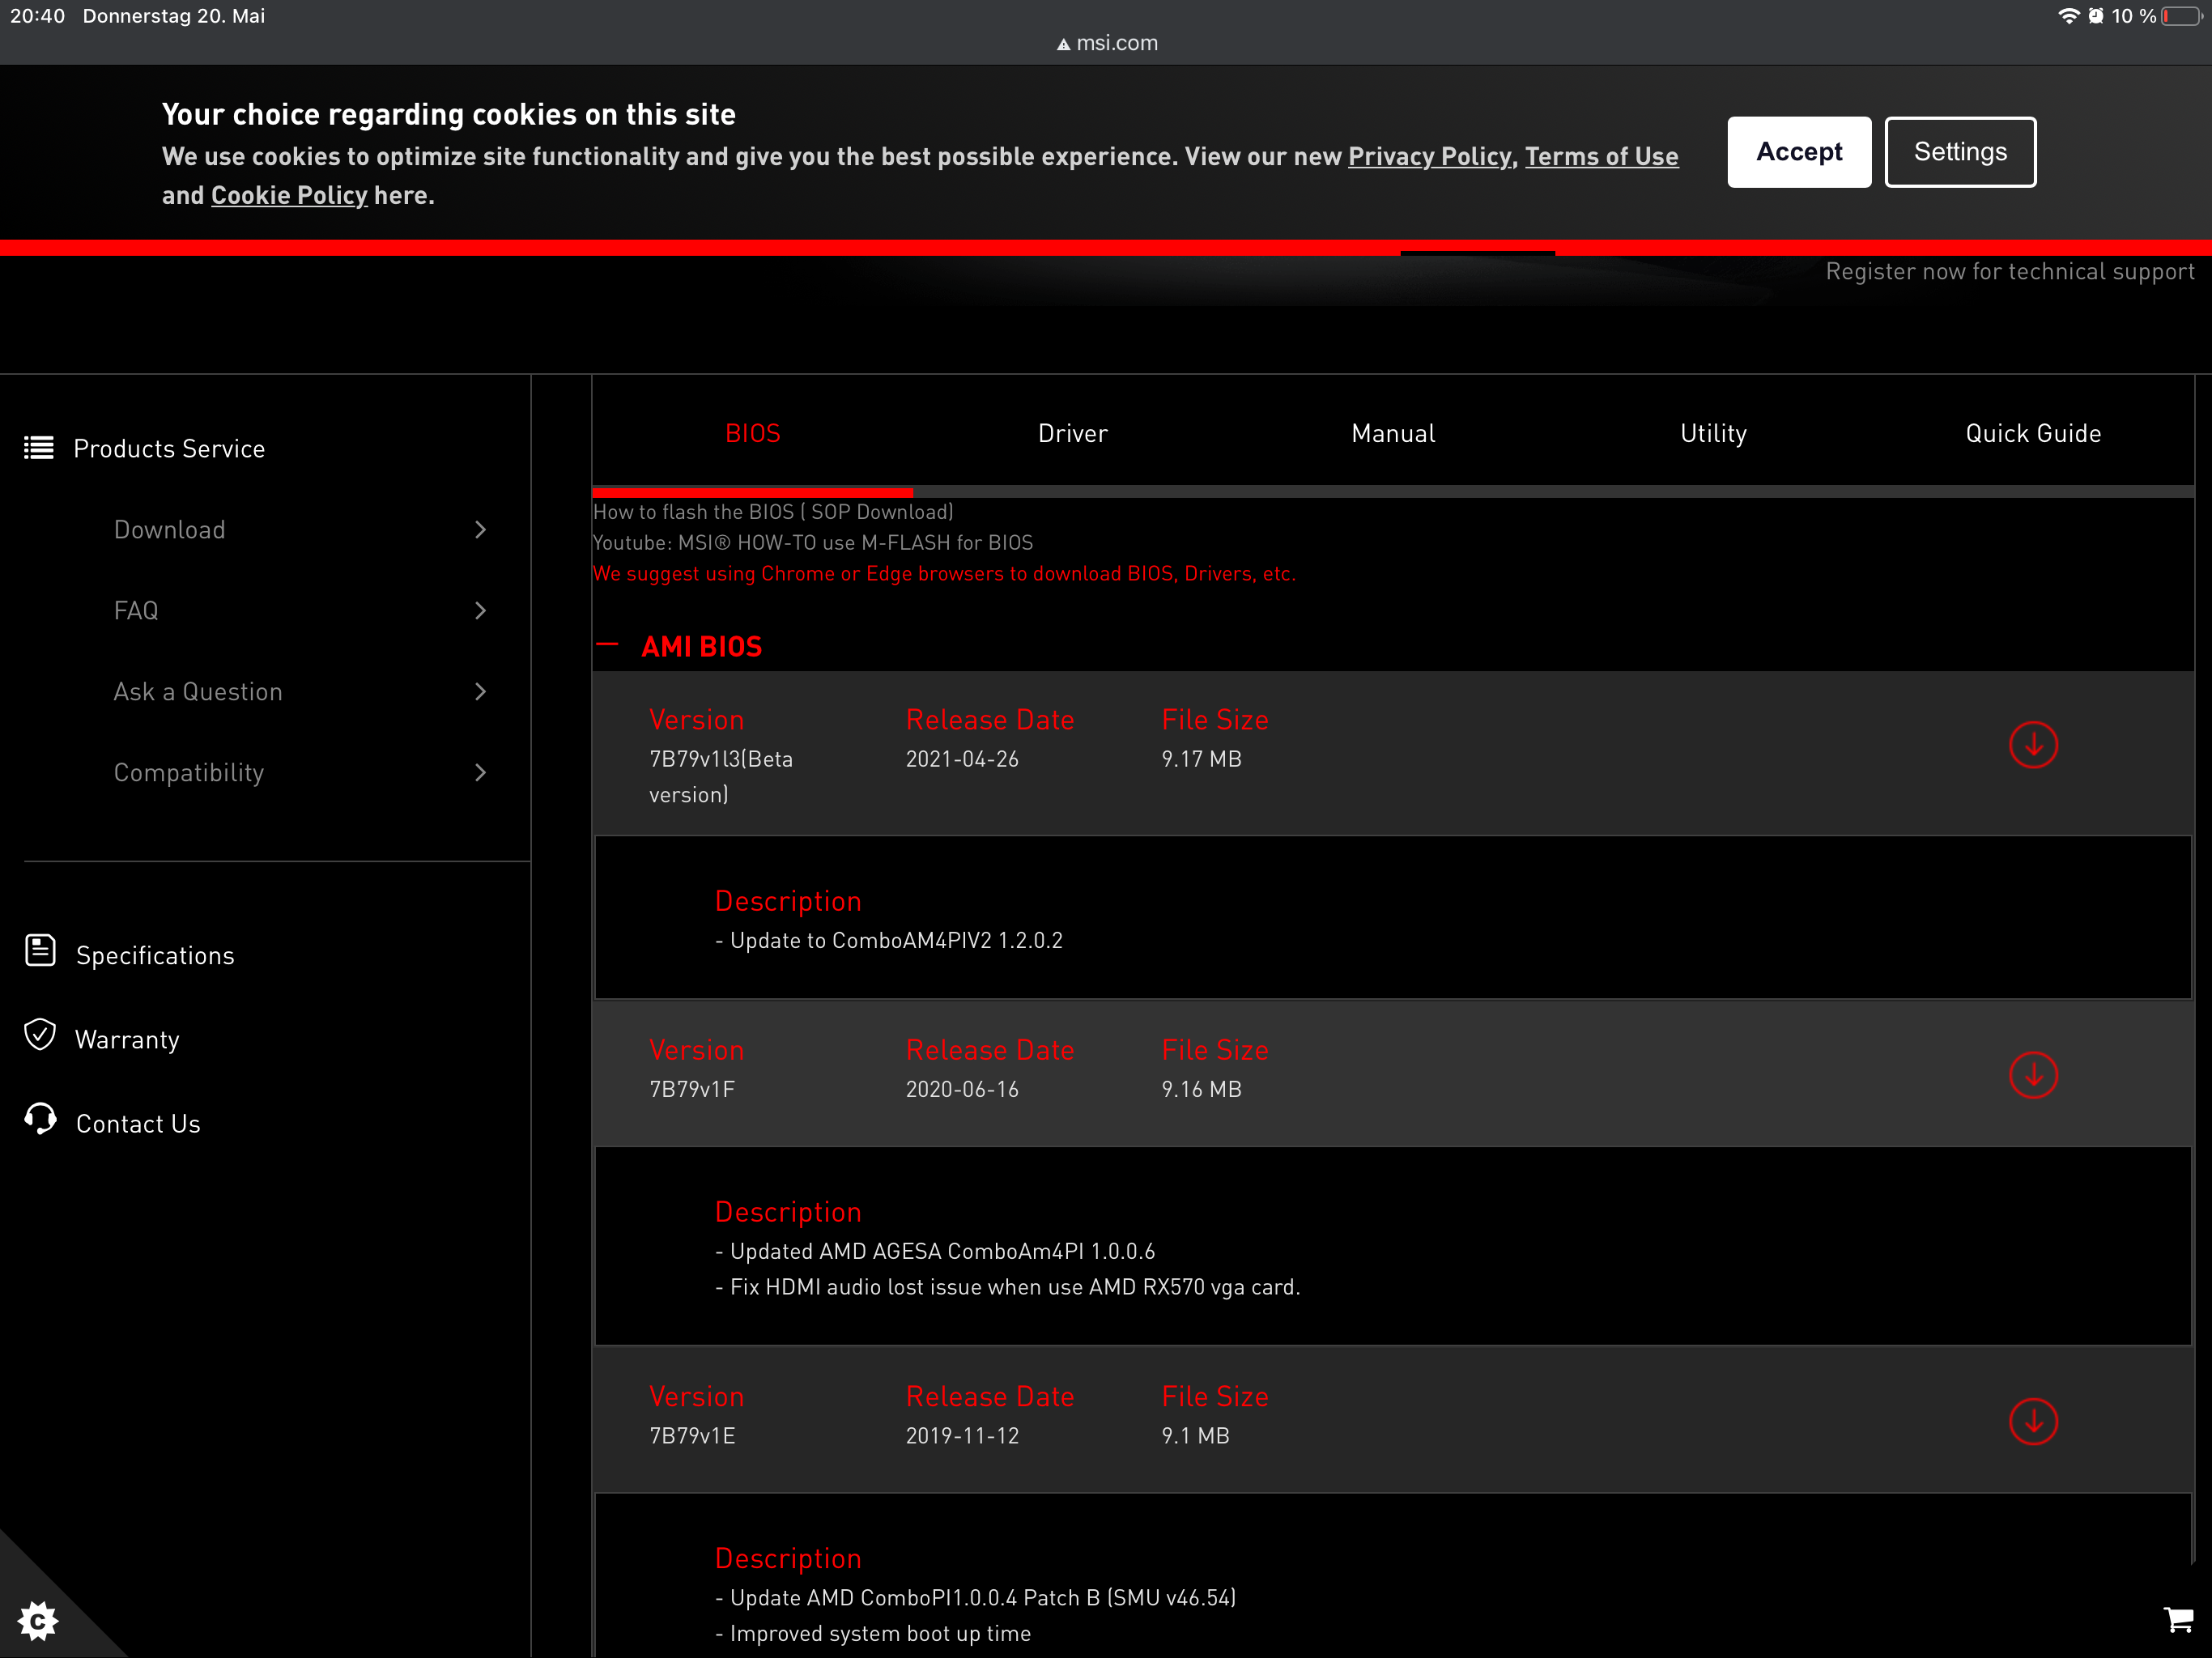Switch to the Utility tab
This screenshot has width=2212, height=1658.
1712,433
